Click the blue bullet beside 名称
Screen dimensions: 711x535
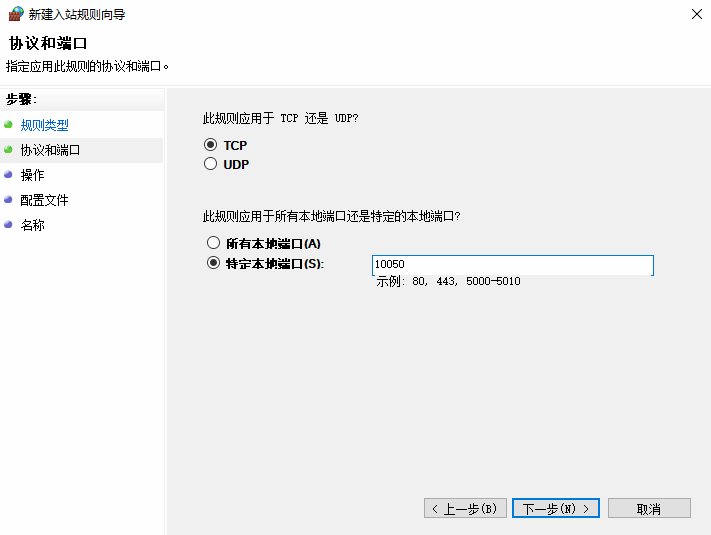tap(8, 224)
